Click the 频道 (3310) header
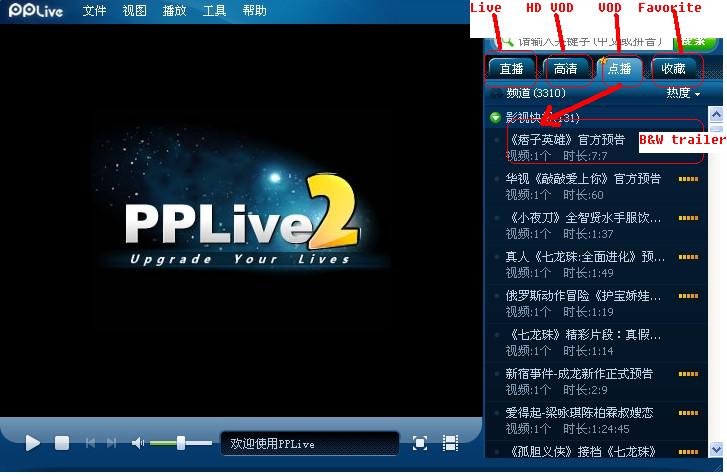The image size is (727, 476). pyautogui.click(x=536, y=93)
